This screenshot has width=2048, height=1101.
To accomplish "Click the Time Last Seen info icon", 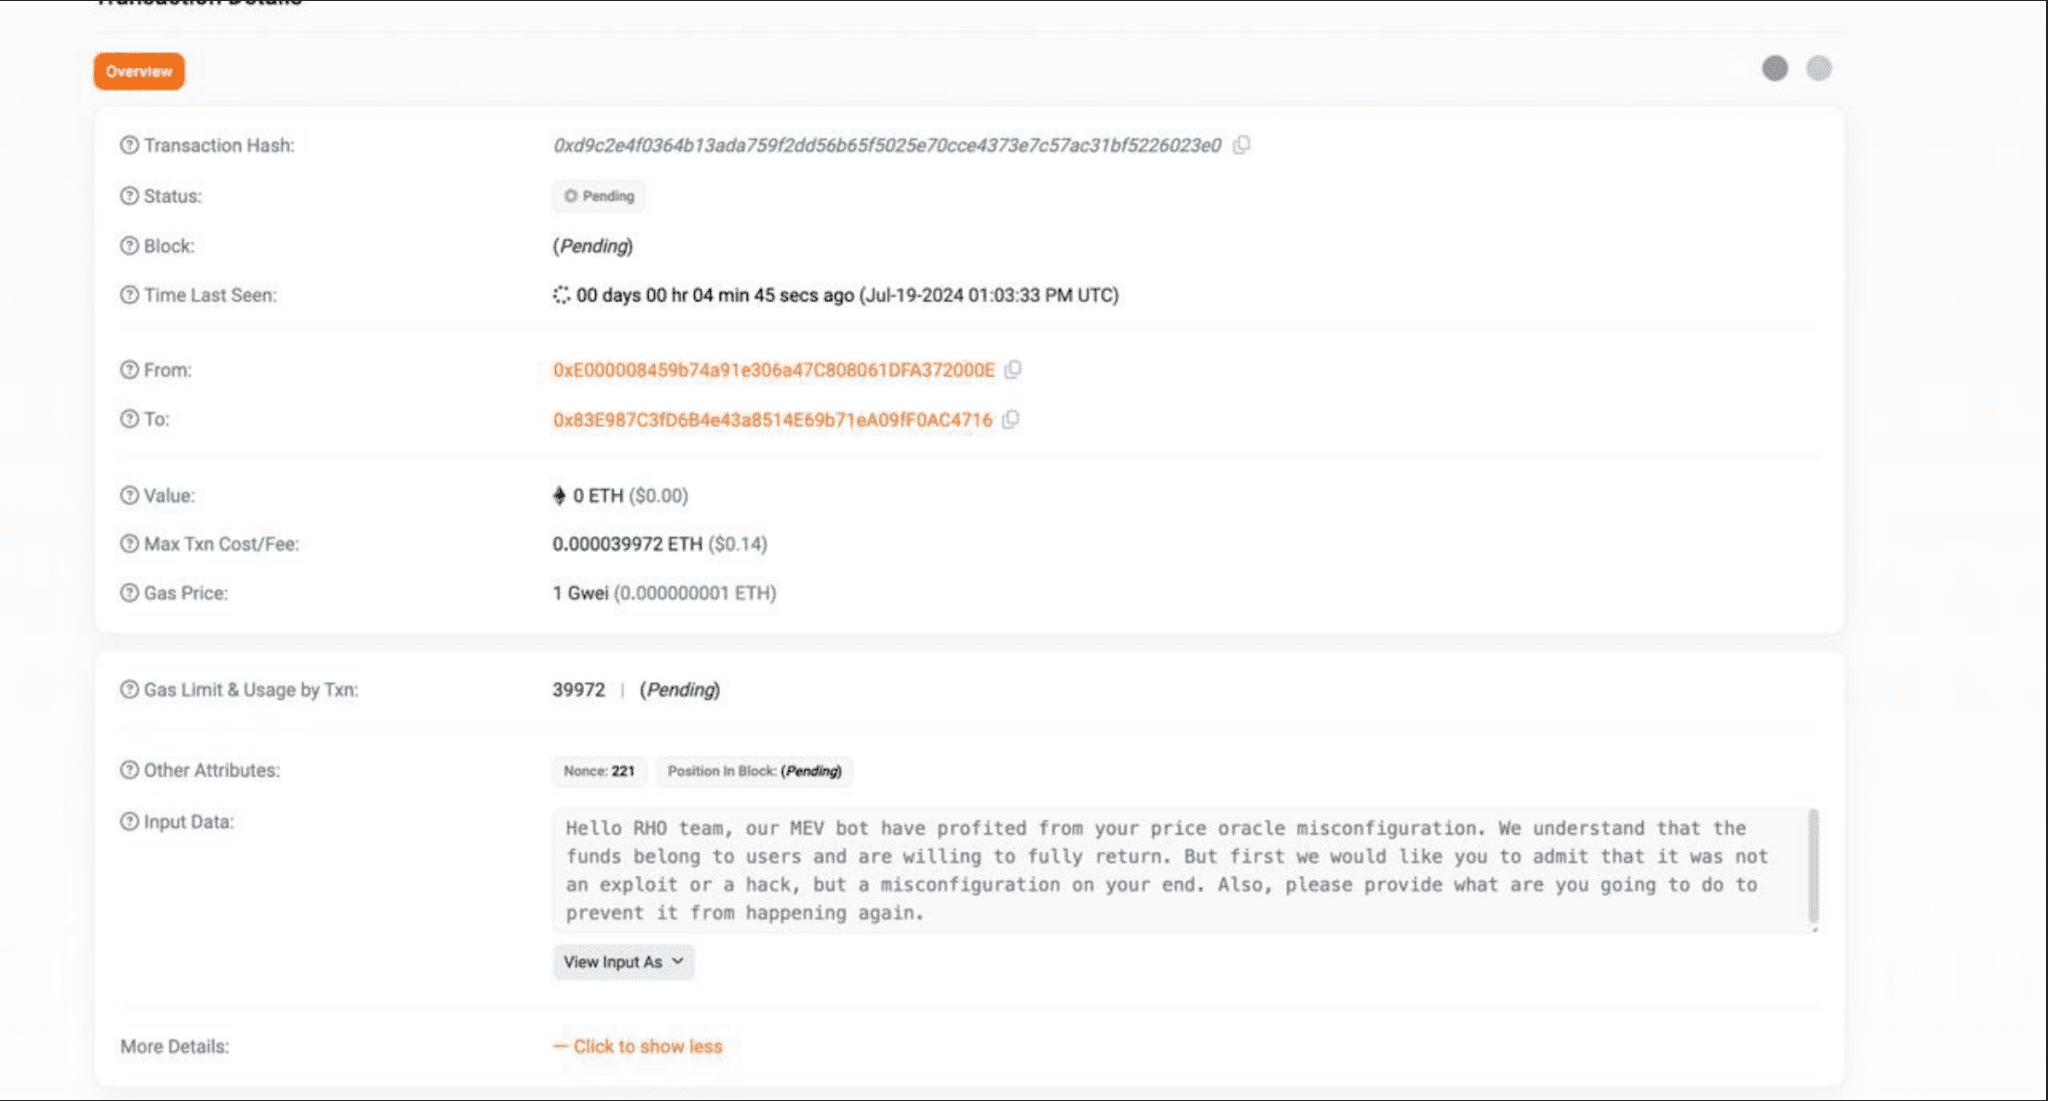I will [130, 294].
